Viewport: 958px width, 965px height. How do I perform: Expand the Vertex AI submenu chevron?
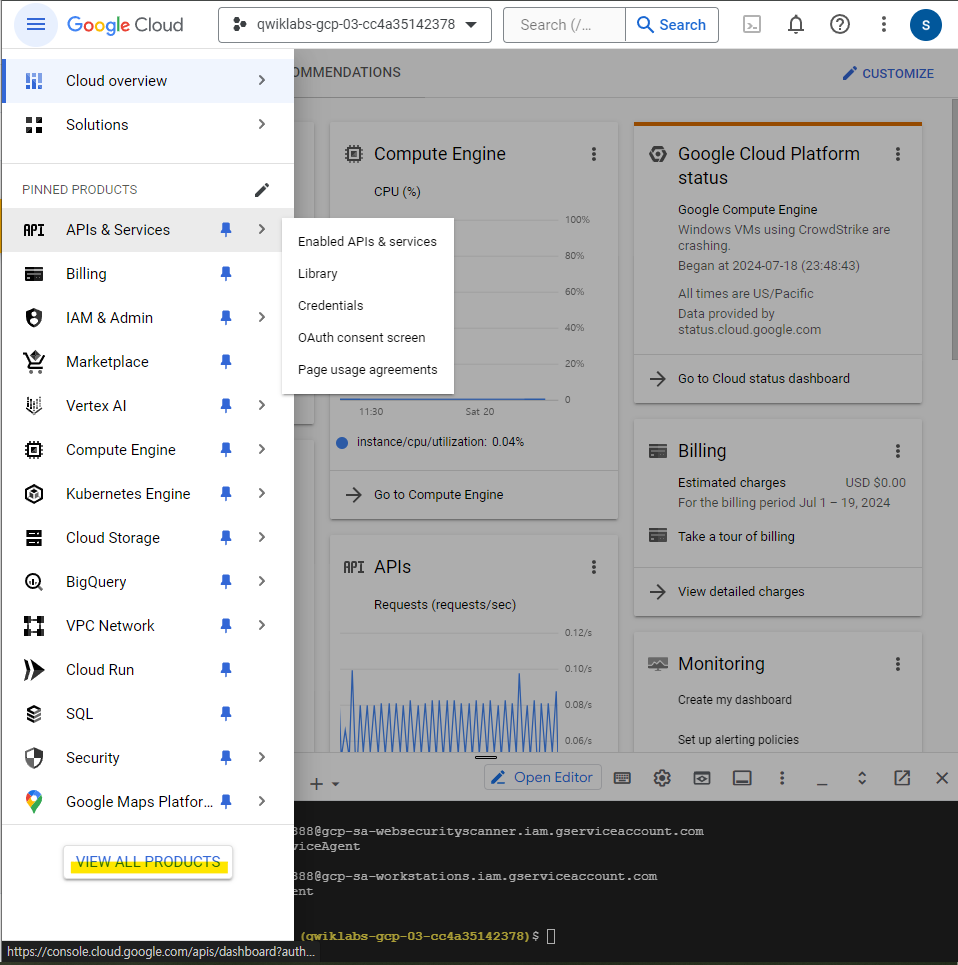point(261,406)
